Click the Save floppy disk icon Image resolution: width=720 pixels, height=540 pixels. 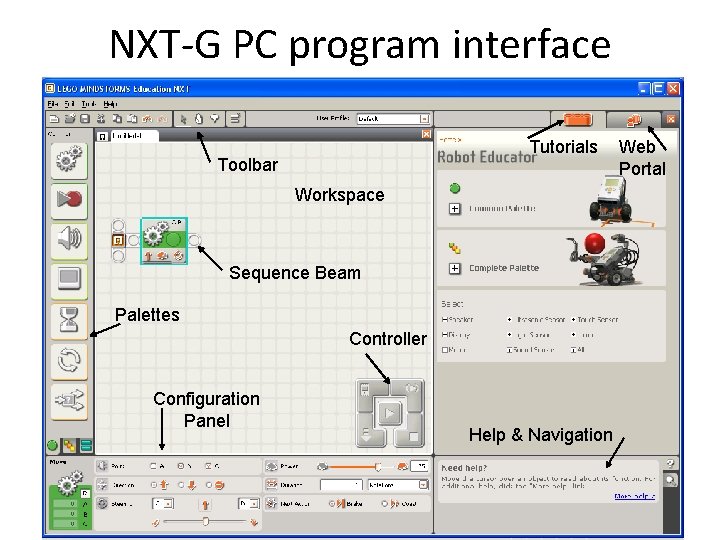[85, 119]
